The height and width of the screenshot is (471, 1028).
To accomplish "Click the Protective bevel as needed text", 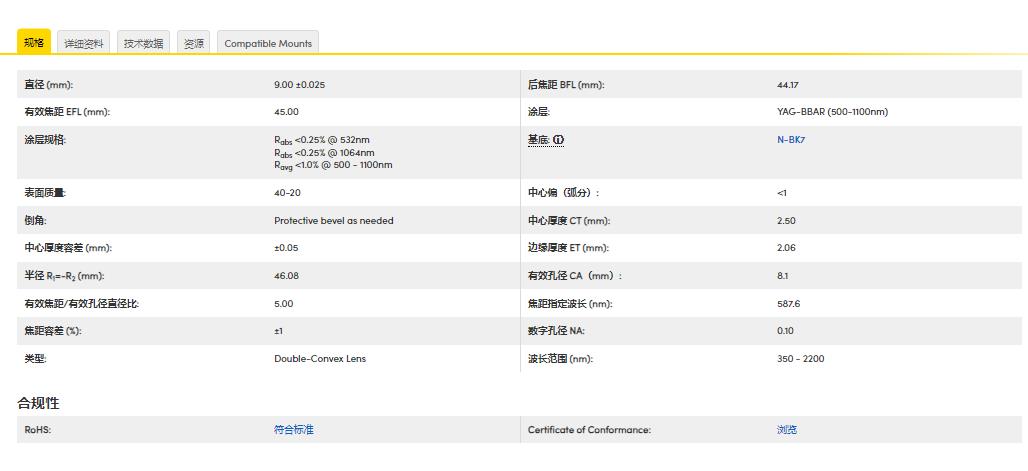I will tap(334, 221).
